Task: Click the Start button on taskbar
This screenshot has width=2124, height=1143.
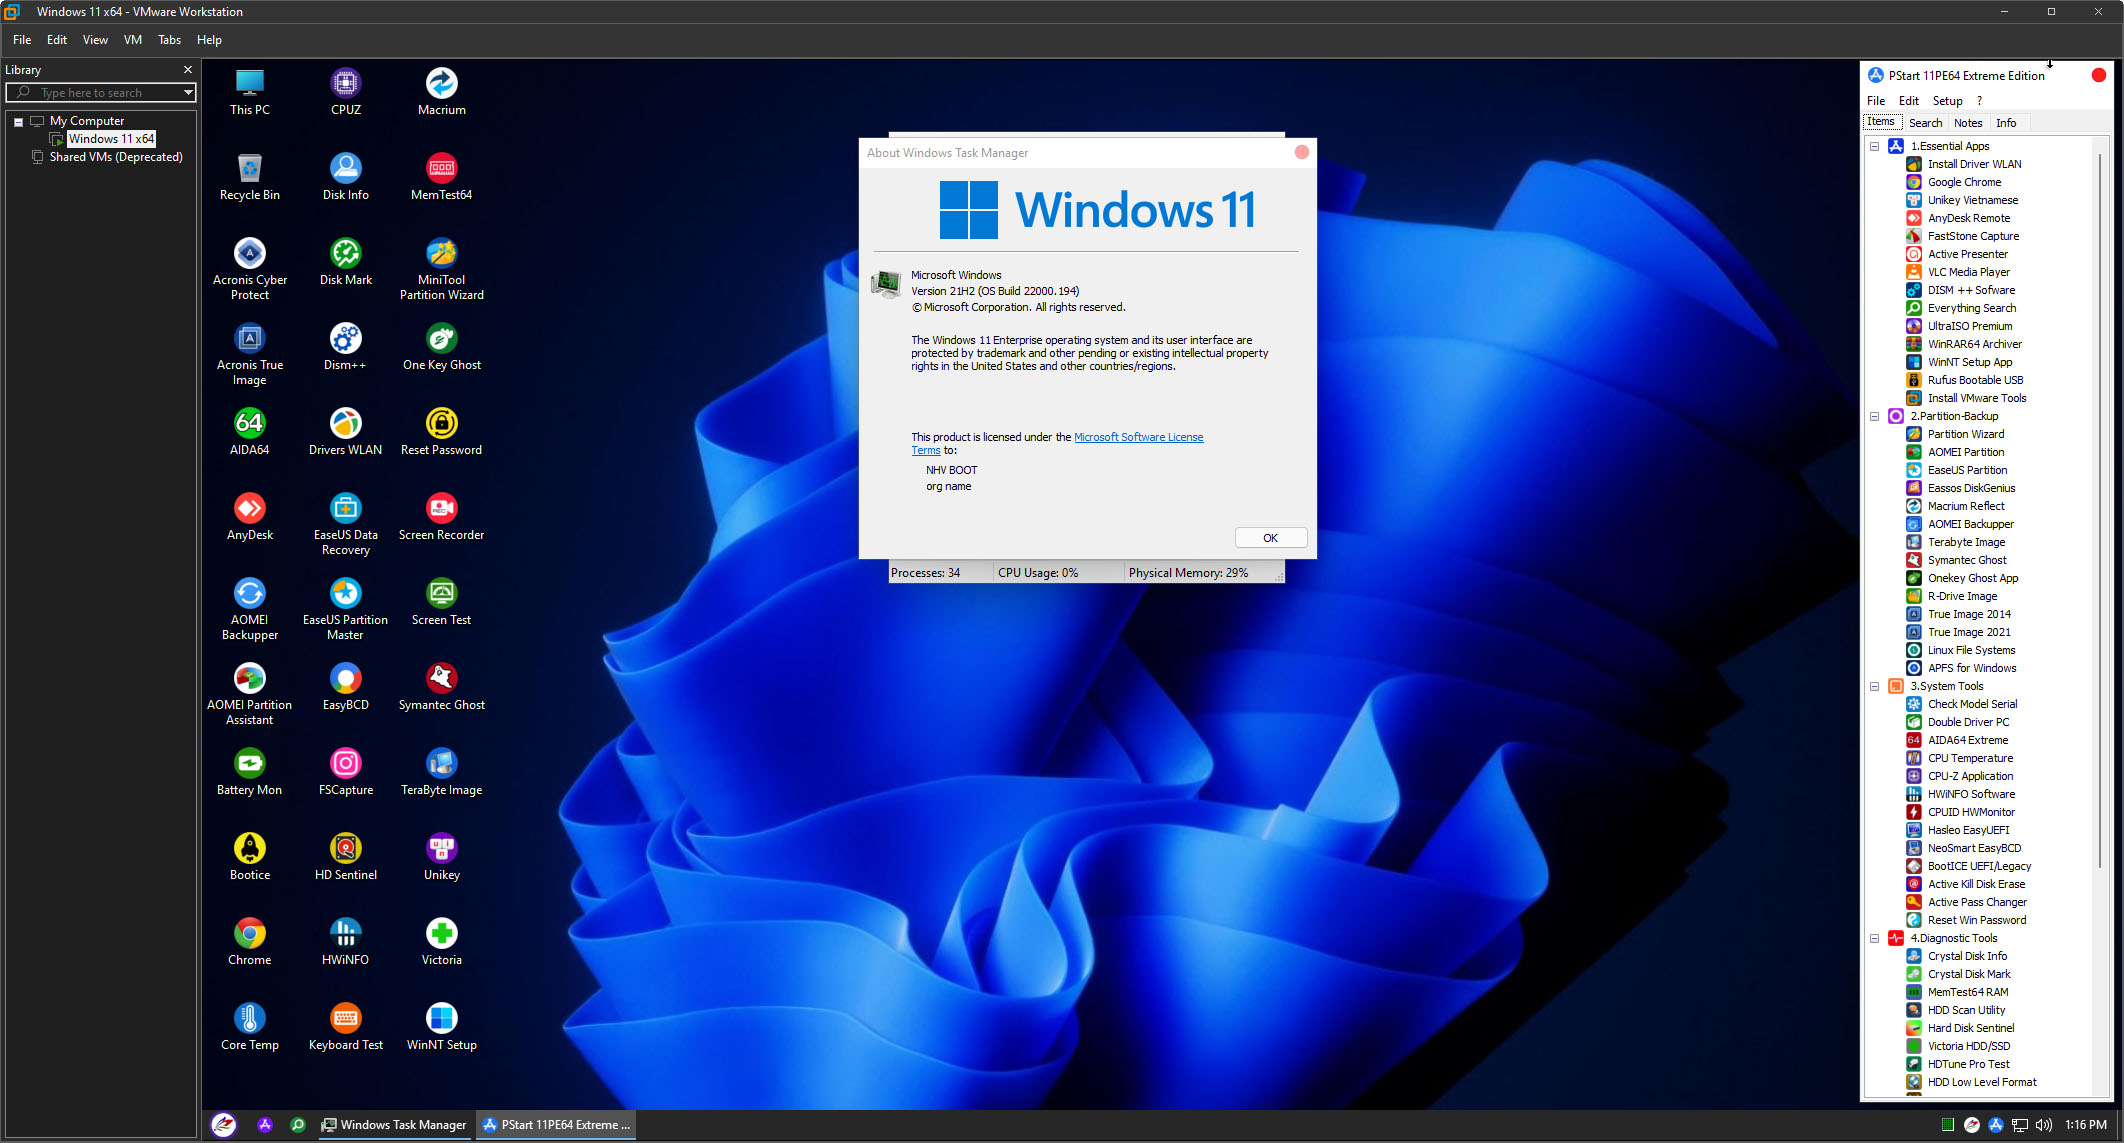Action: pyautogui.click(x=224, y=1125)
